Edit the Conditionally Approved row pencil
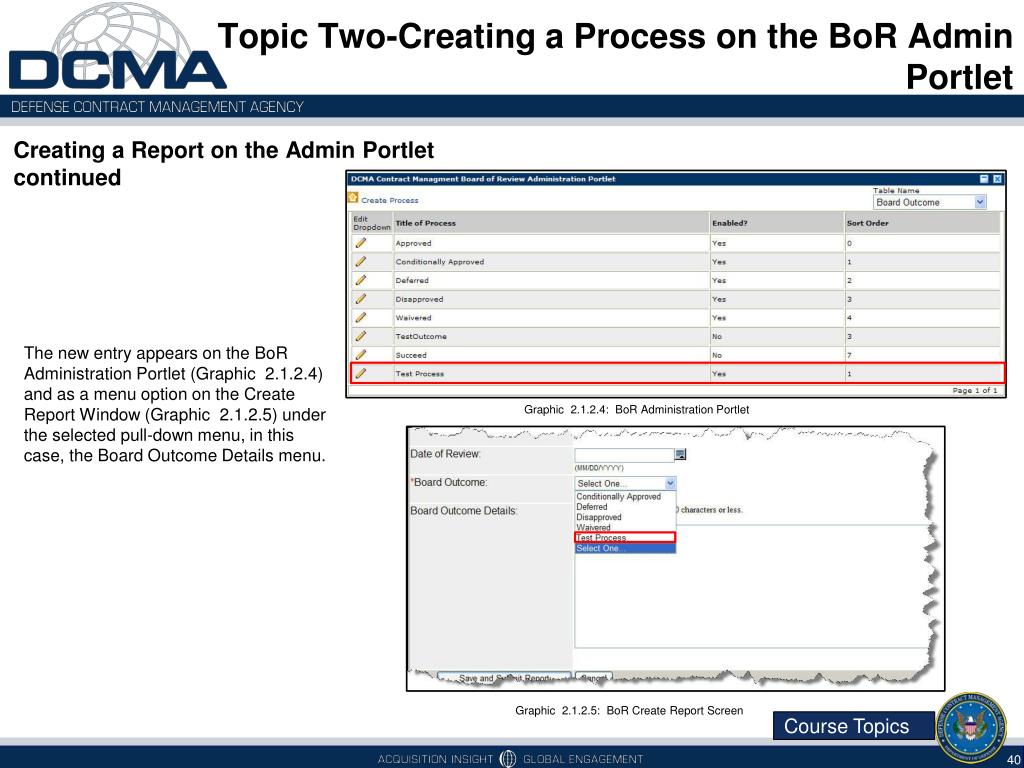 [x=360, y=262]
